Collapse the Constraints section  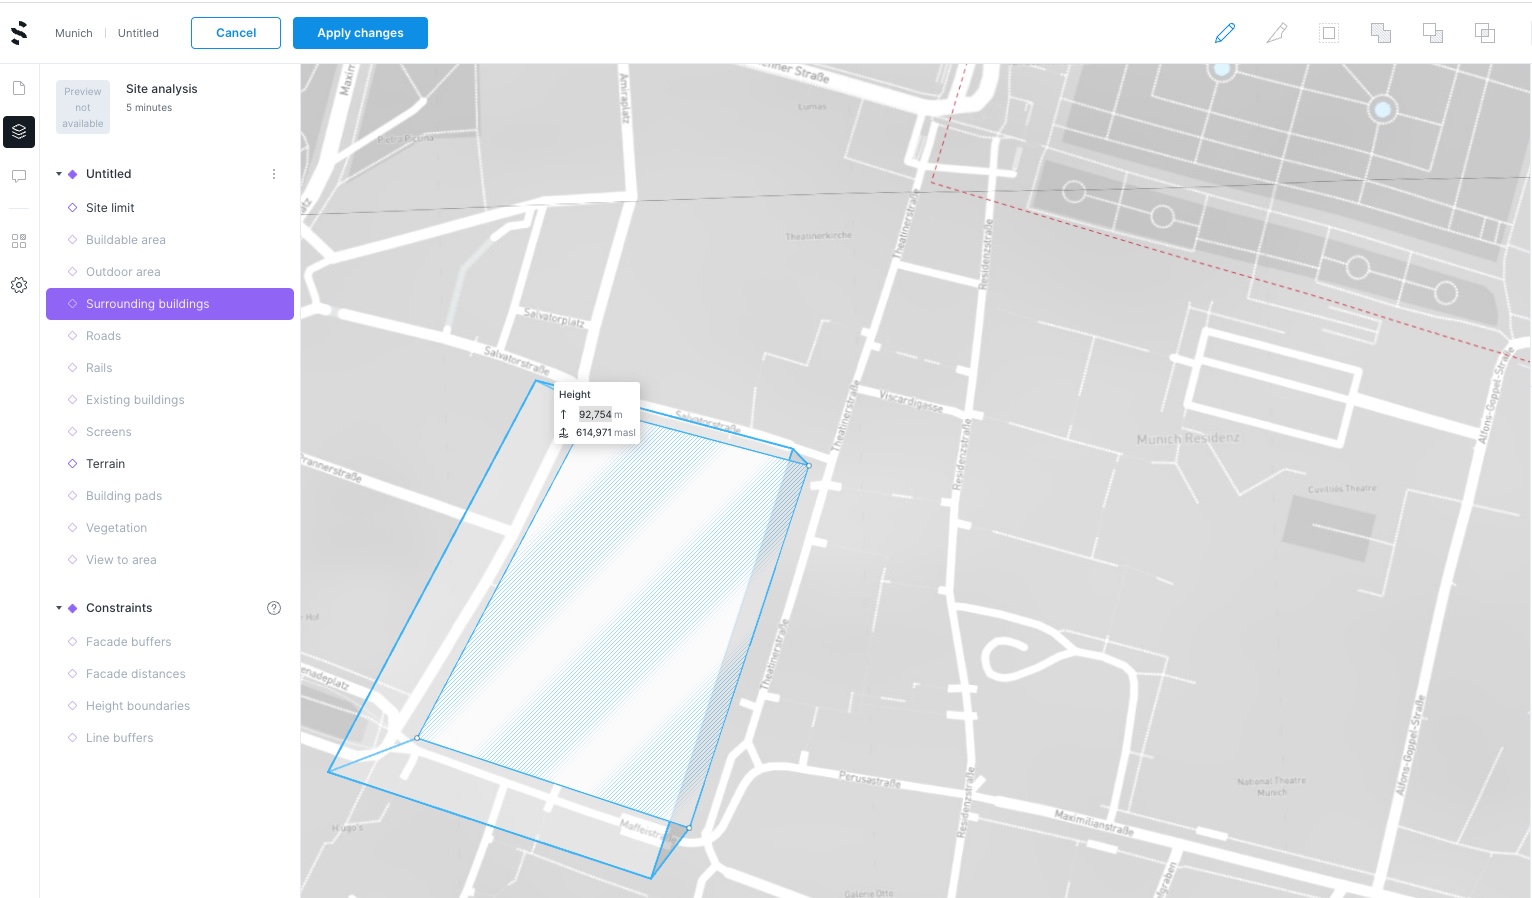pos(59,608)
